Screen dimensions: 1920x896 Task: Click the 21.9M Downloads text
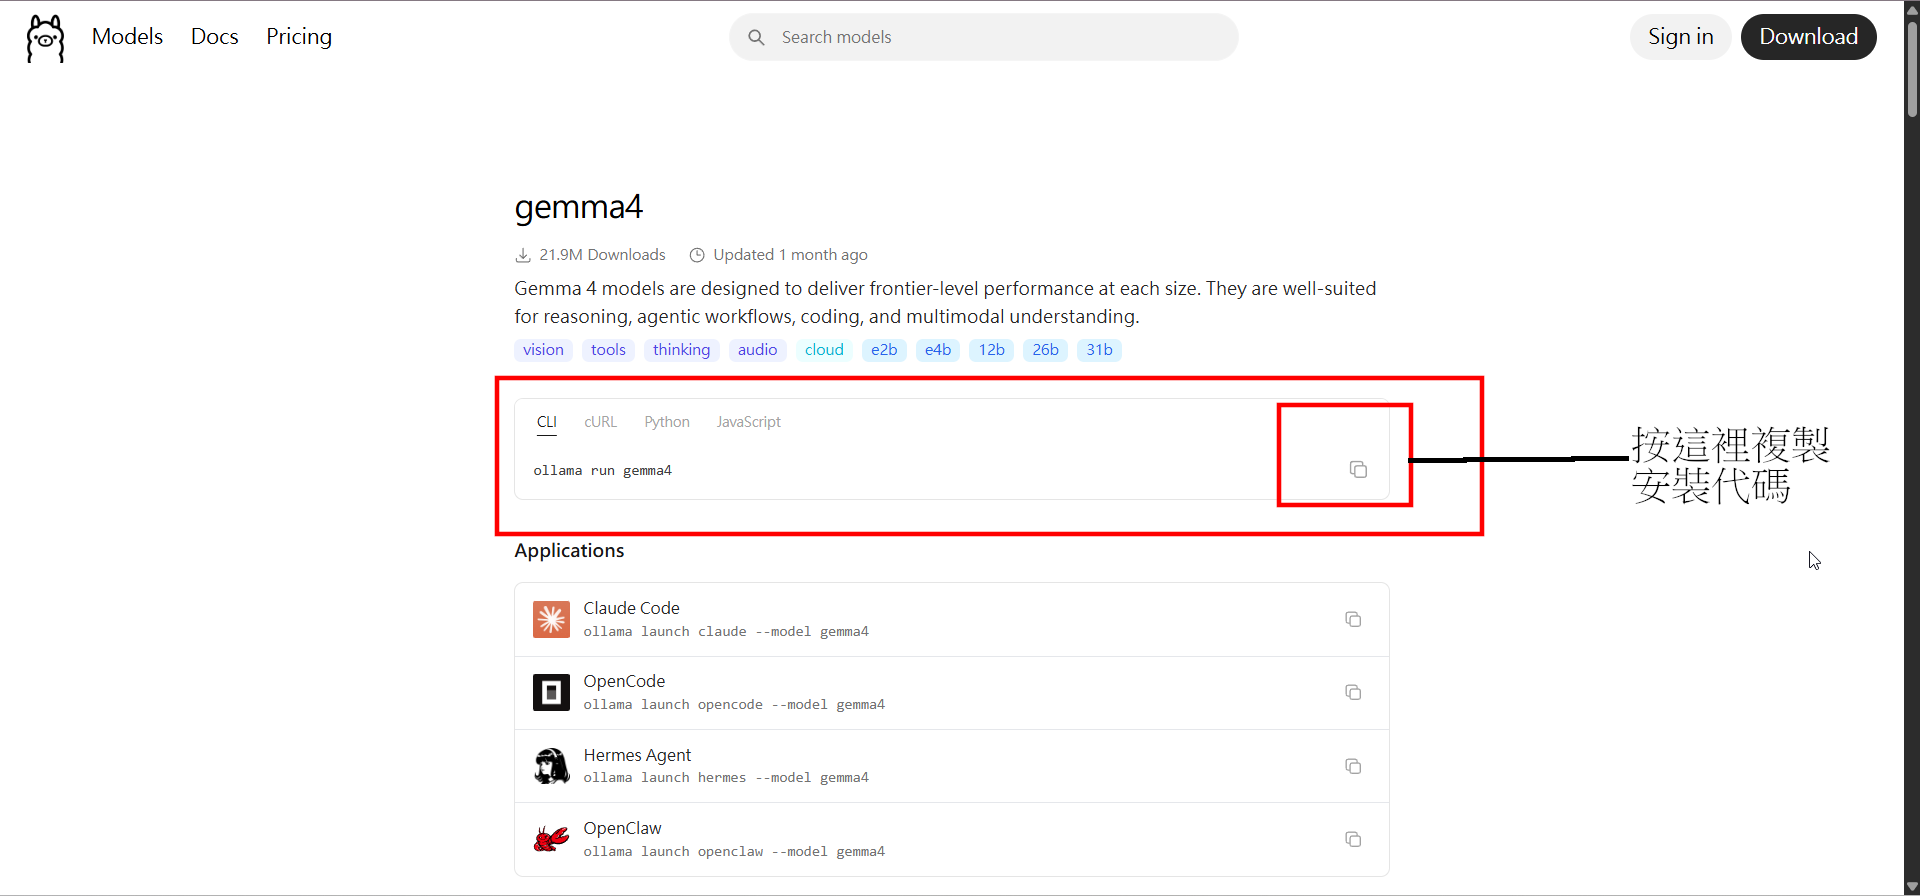(x=603, y=255)
